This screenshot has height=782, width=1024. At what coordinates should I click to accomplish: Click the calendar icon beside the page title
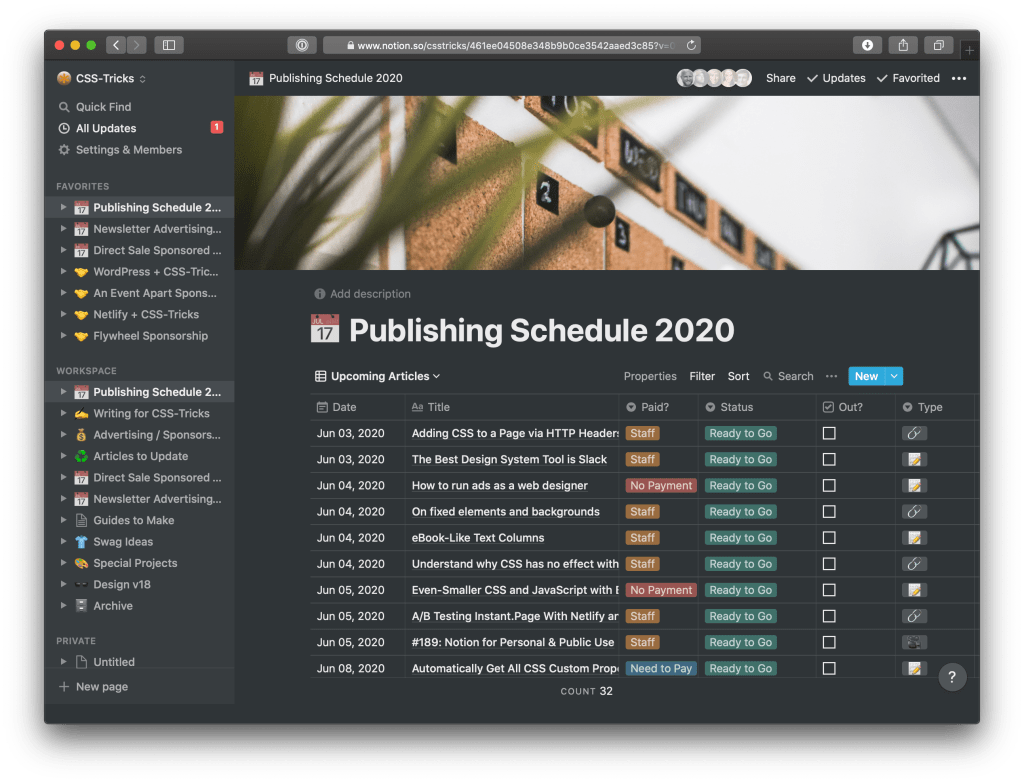(x=325, y=329)
